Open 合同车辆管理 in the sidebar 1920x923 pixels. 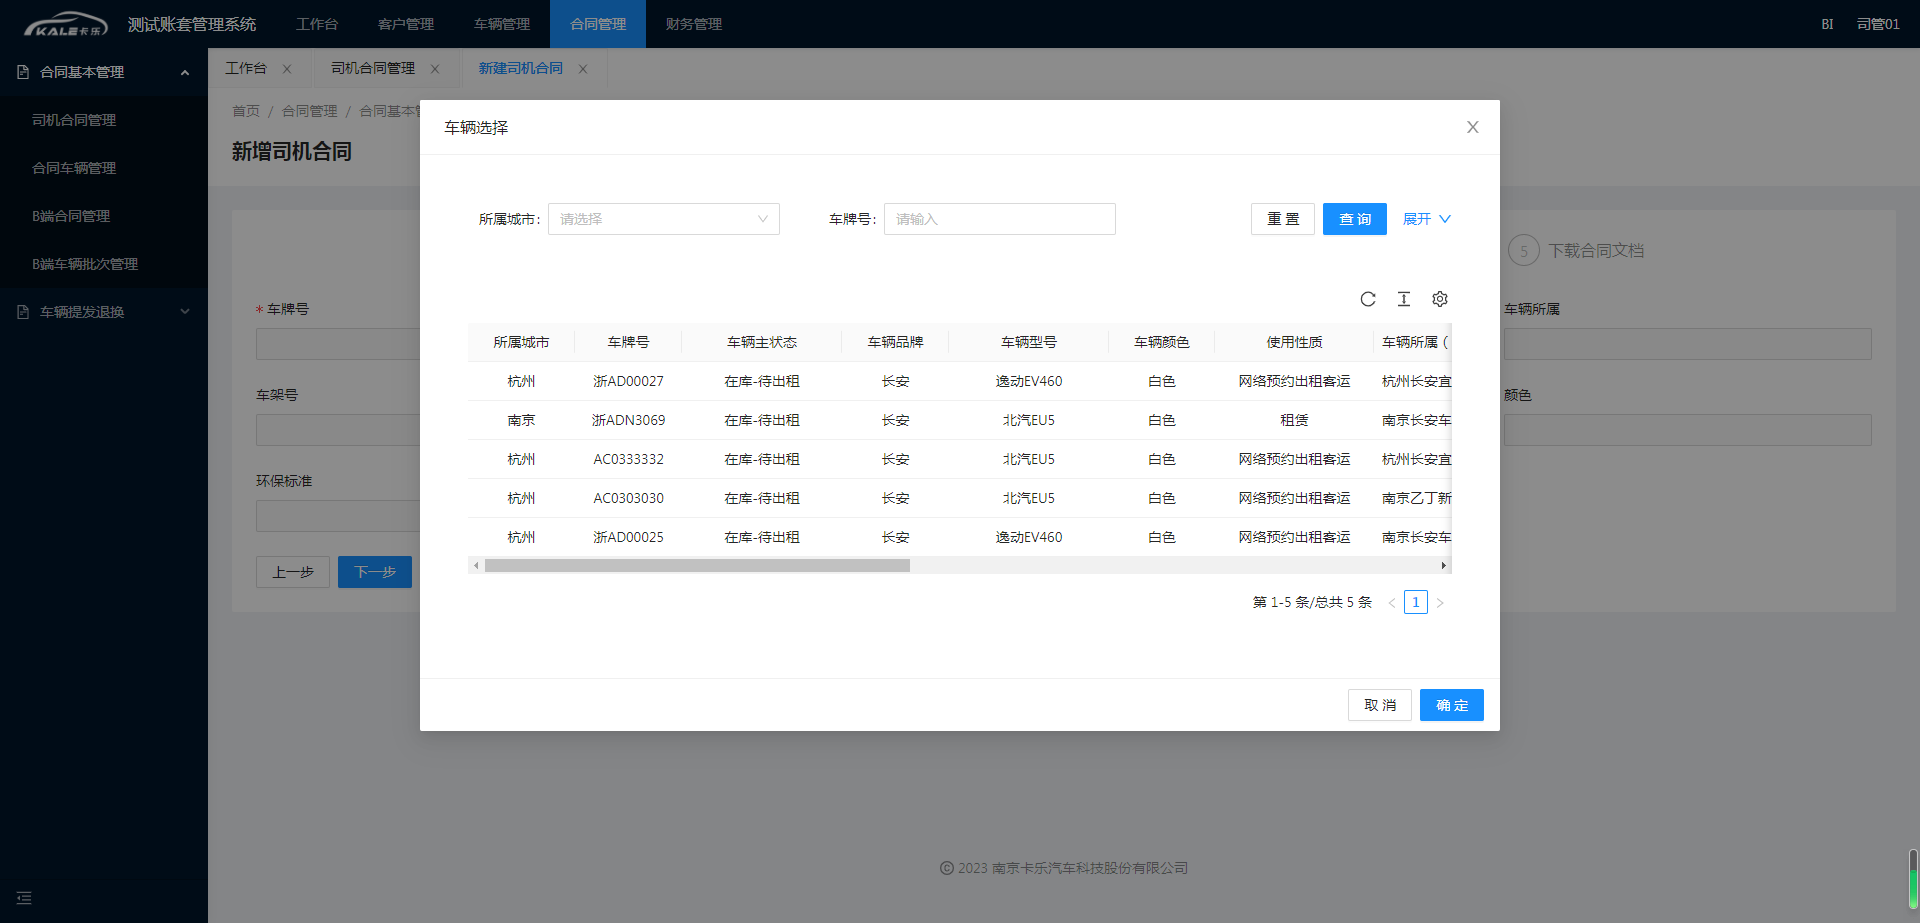(104, 168)
